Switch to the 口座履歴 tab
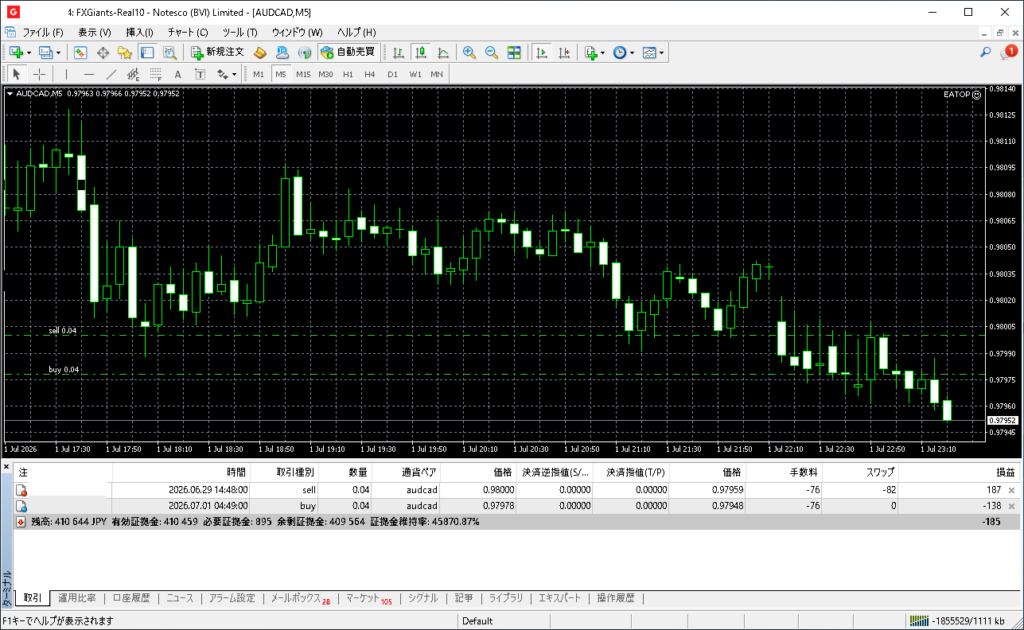 131,598
